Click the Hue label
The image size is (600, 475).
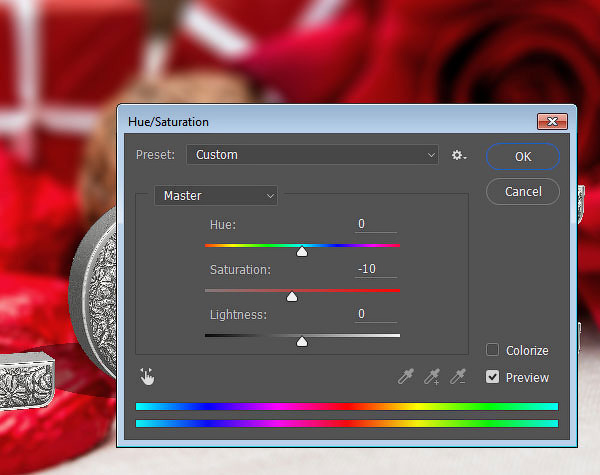point(223,225)
